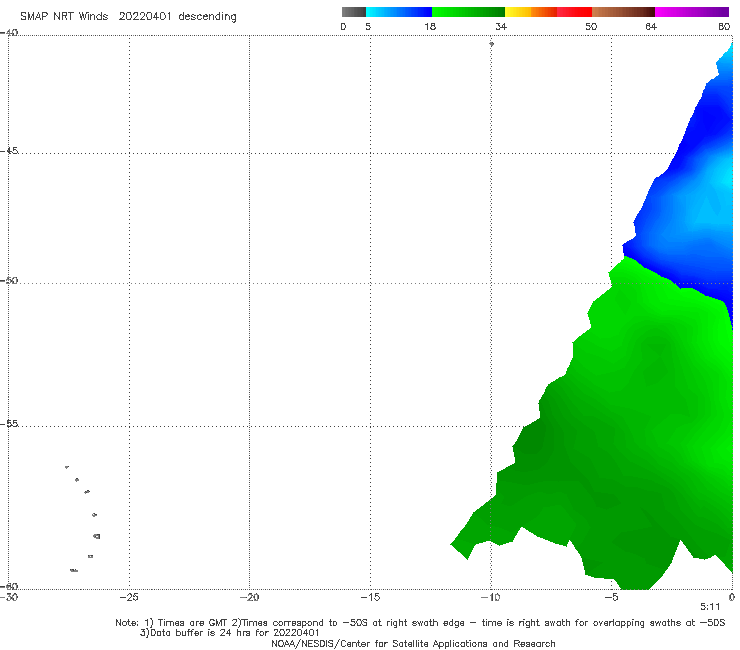Screen dimensions: 740x650
Task: Click the y-axis label '-45'
Action: click(9, 151)
